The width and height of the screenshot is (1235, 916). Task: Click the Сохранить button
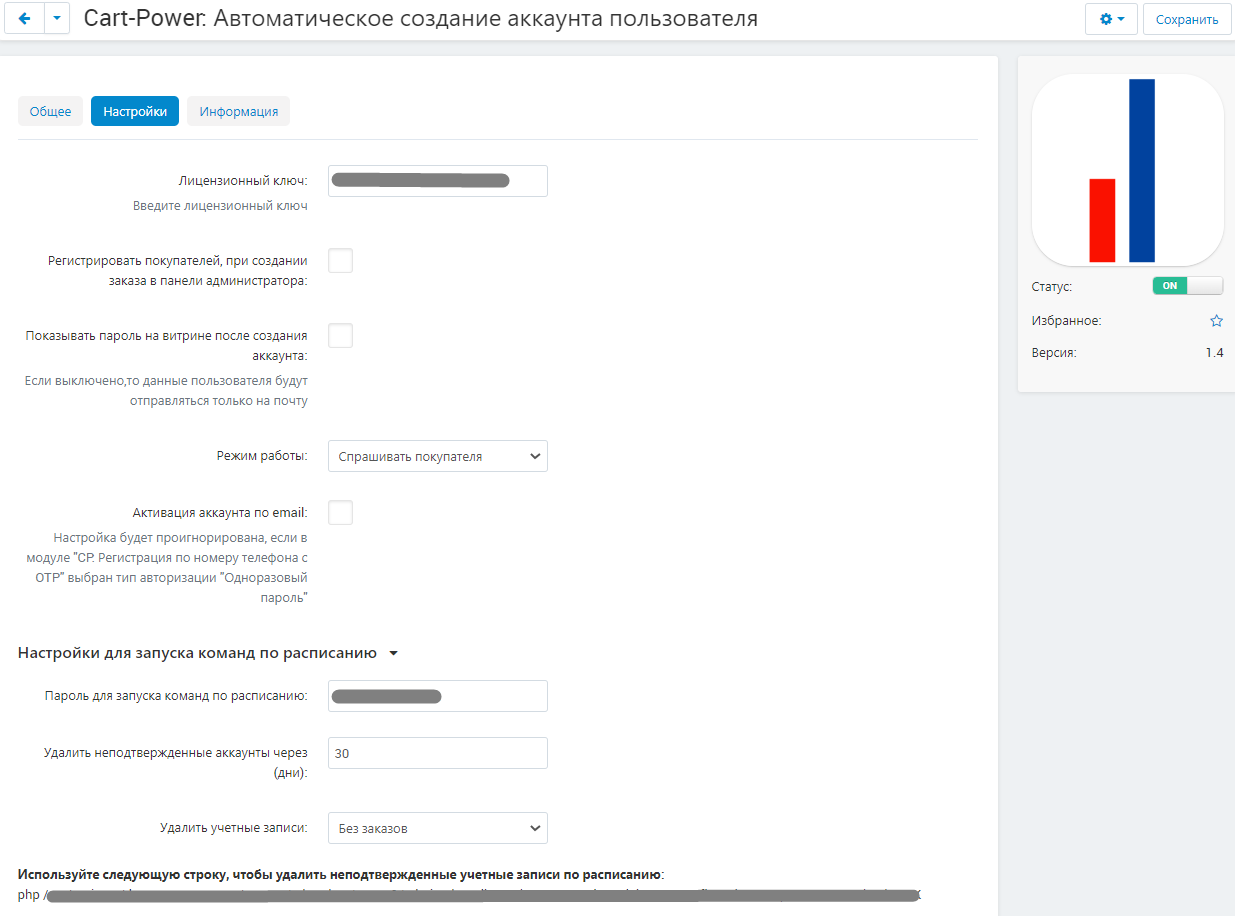pyautogui.click(x=1187, y=19)
